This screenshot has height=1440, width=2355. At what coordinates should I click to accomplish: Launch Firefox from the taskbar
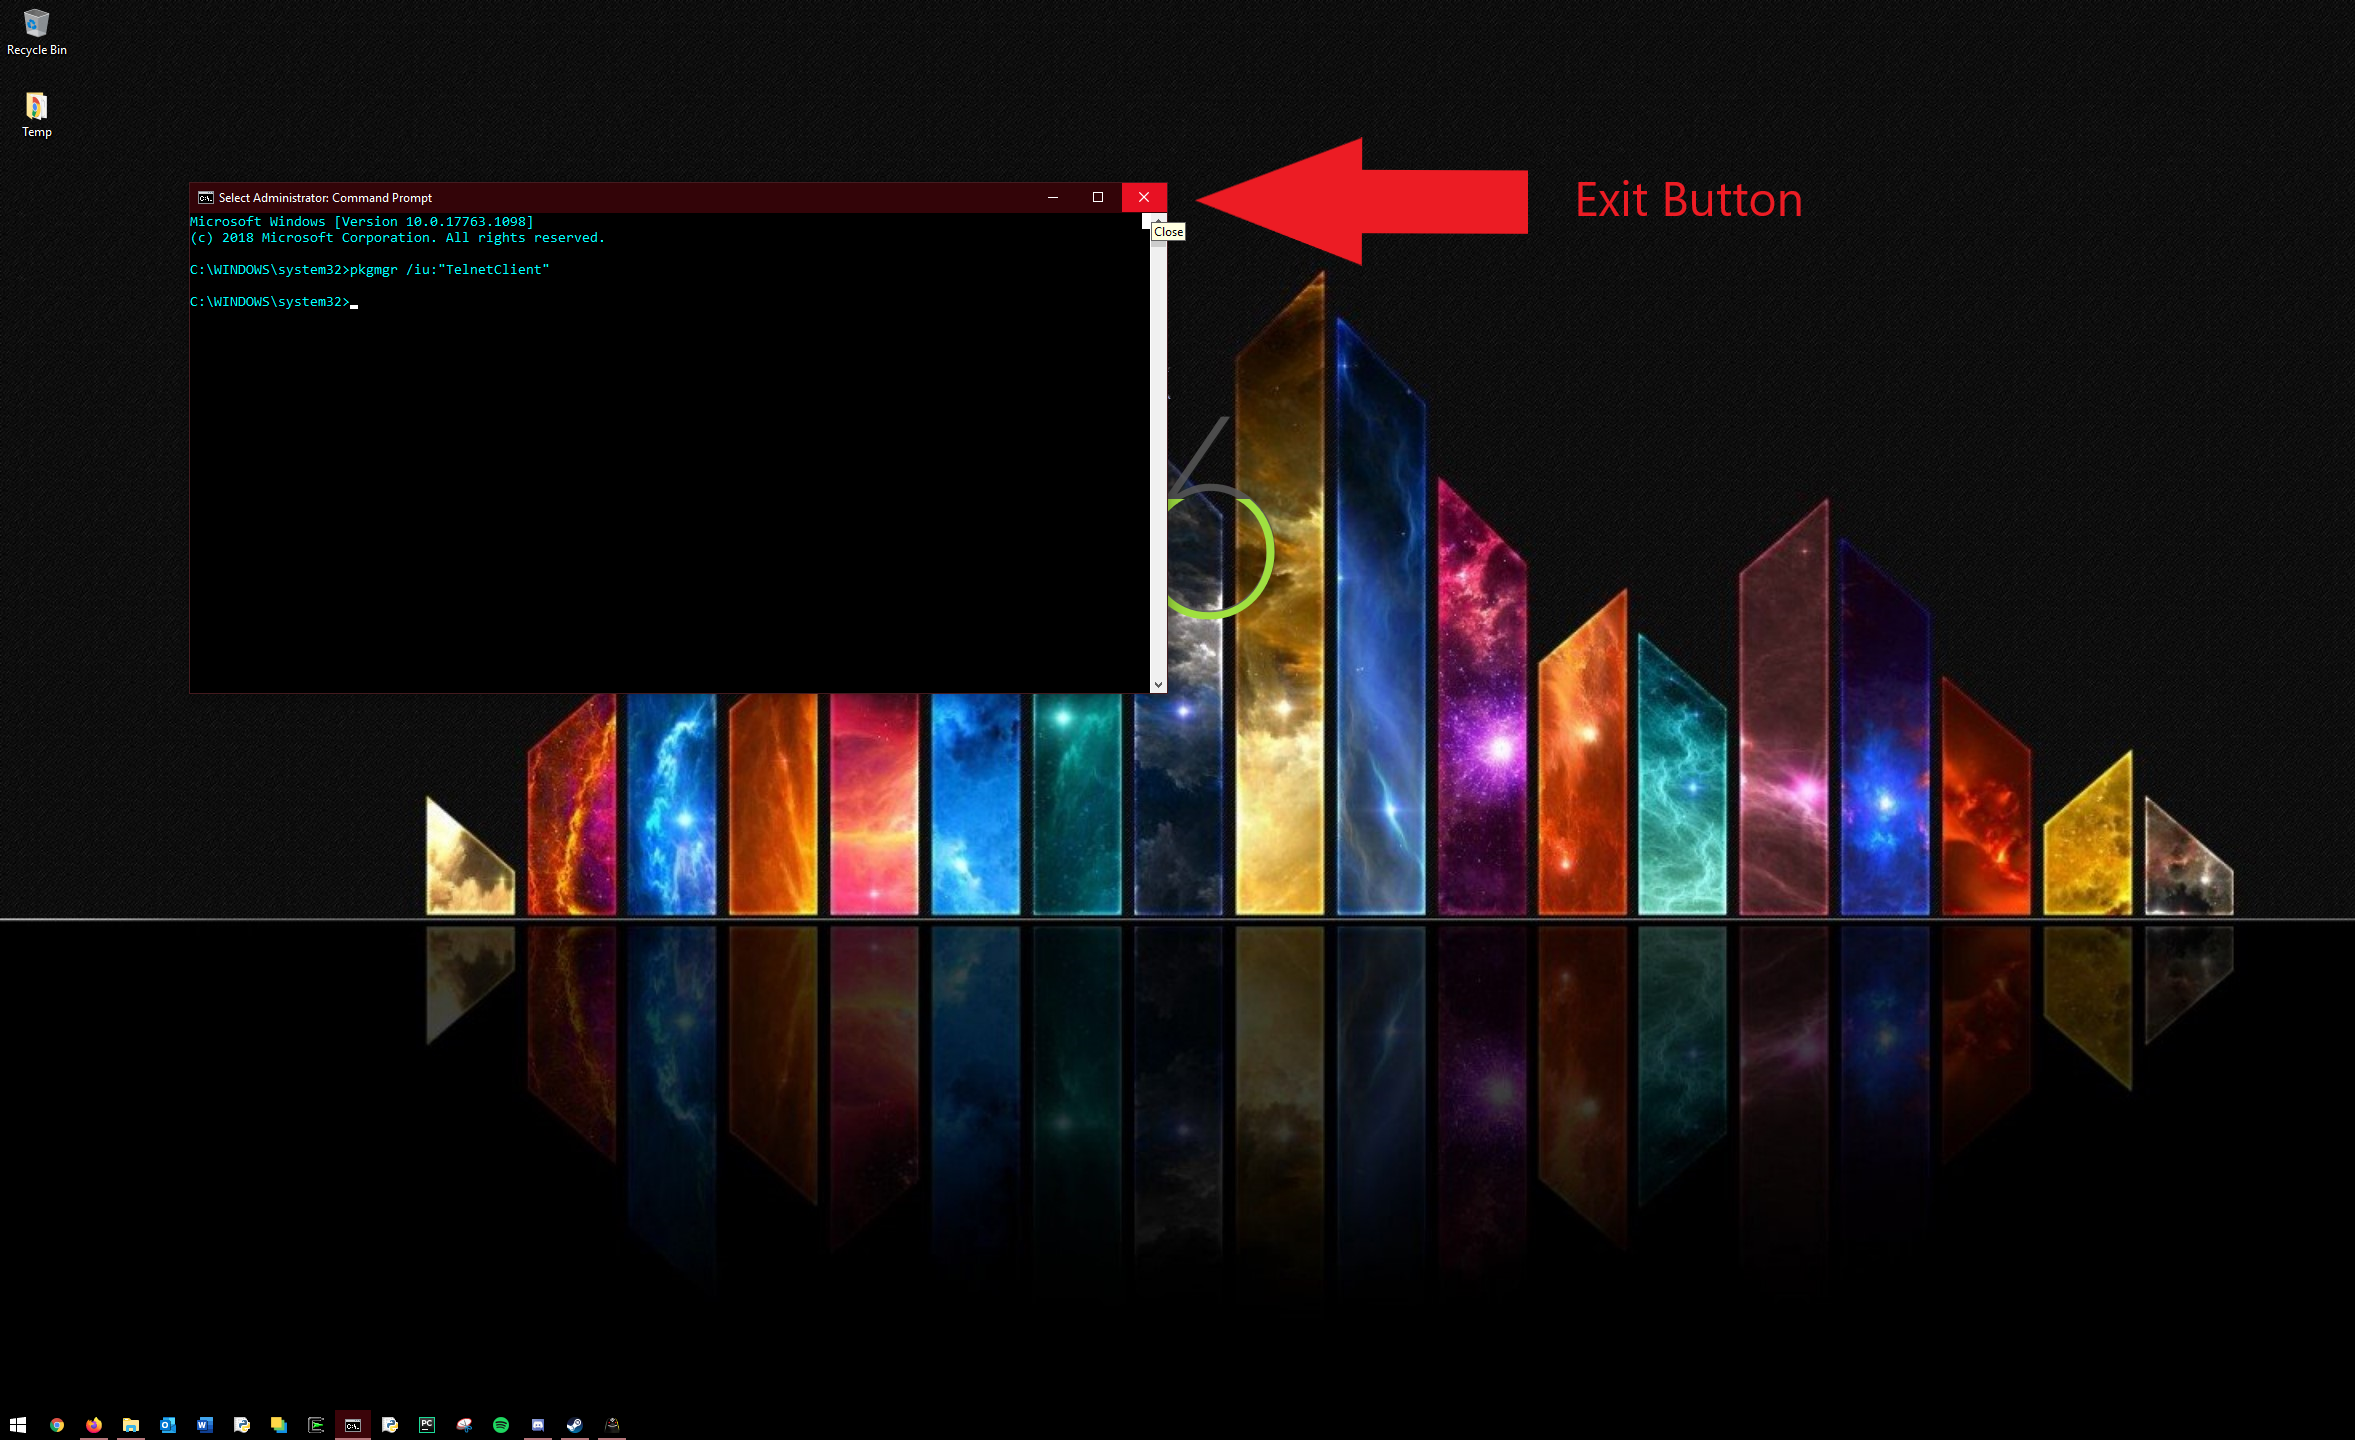pyautogui.click(x=93, y=1425)
